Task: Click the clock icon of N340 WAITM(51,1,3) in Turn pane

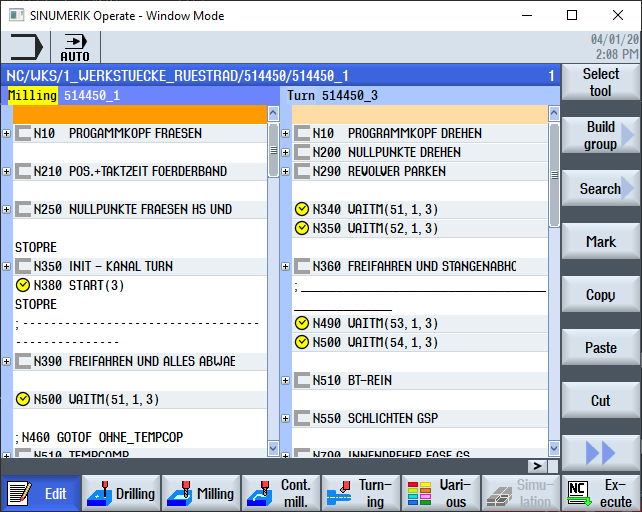Action: click(x=302, y=209)
